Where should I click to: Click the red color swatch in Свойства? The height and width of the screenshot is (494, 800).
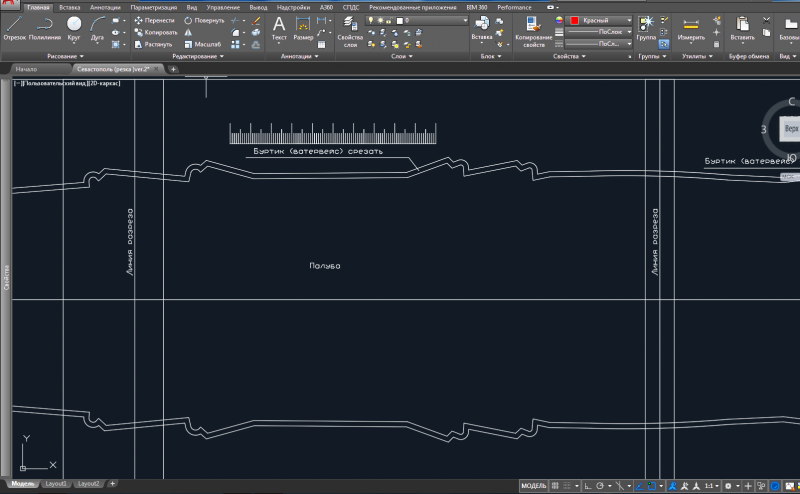574,20
